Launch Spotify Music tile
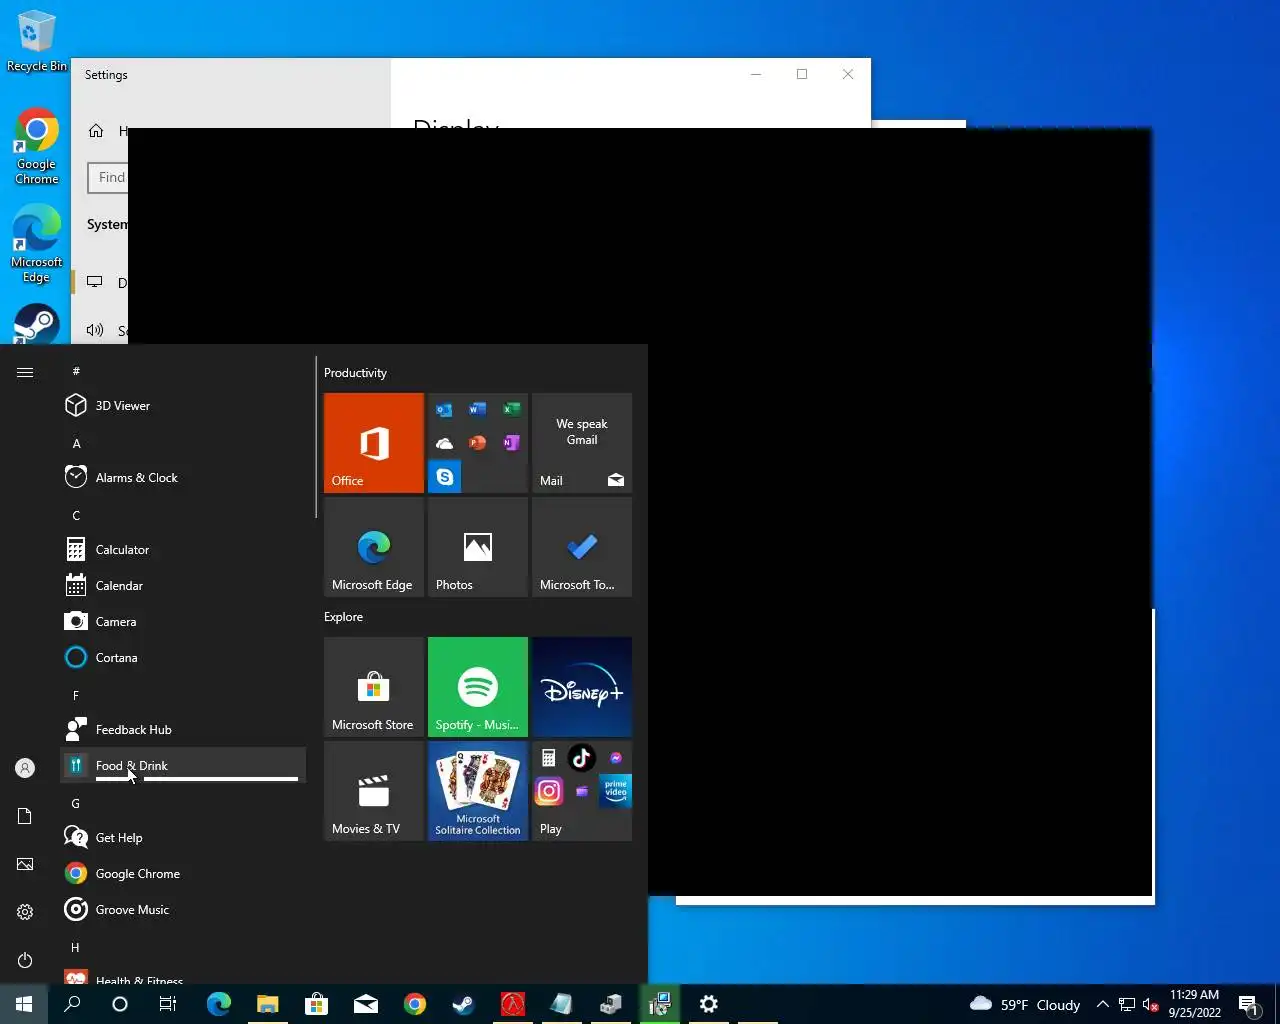The height and width of the screenshot is (1024, 1280). pos(478,687)
